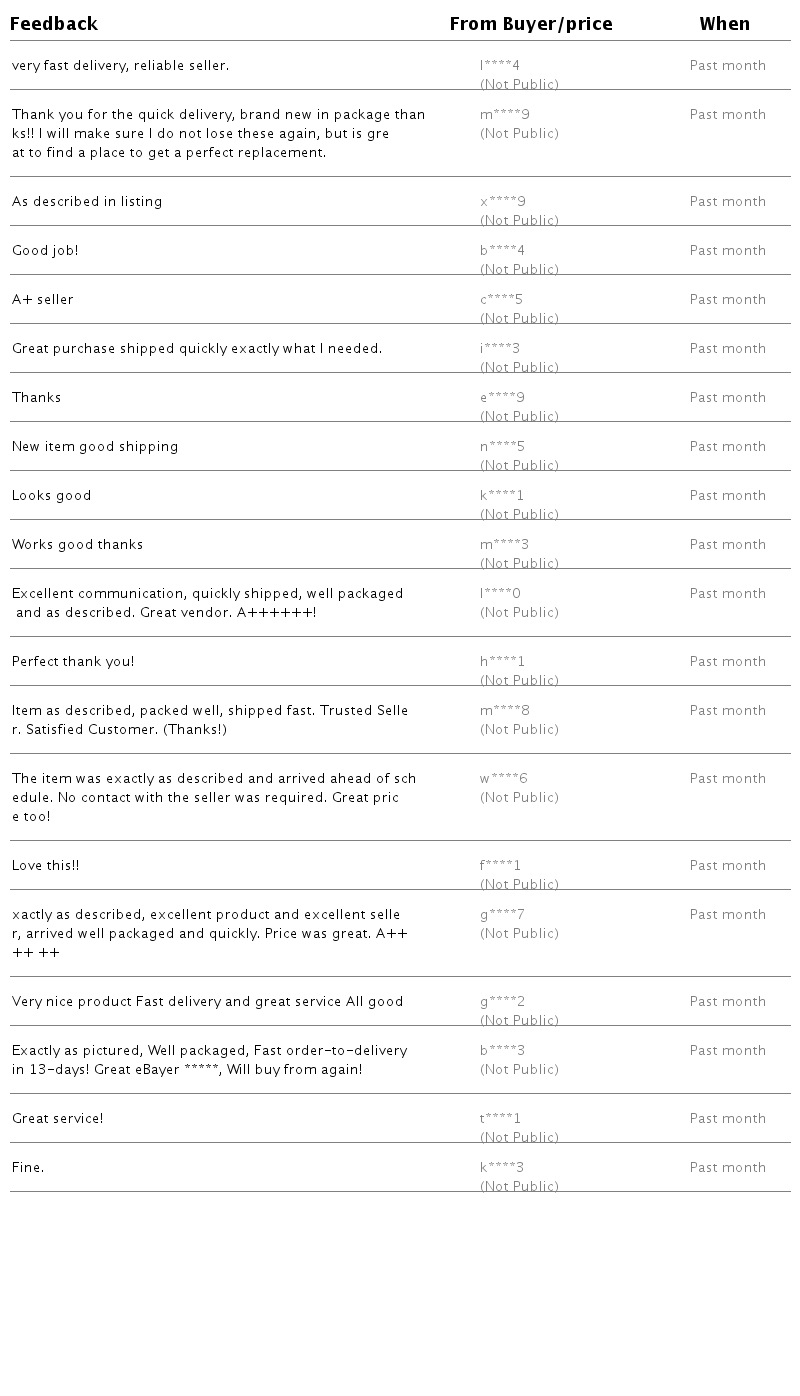This screenshot has width=800, height=1396.
Task: Click the Feedback column header
Action: tap(54, 24)
